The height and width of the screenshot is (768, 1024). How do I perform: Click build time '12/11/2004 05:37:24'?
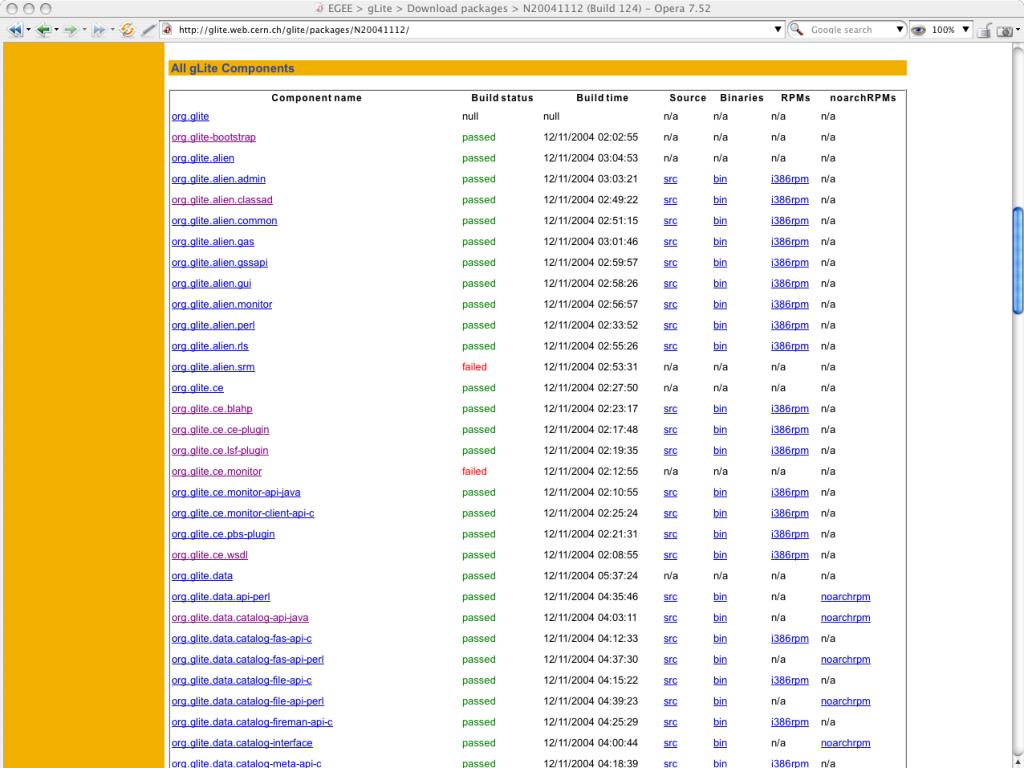[x=590, y=576]
